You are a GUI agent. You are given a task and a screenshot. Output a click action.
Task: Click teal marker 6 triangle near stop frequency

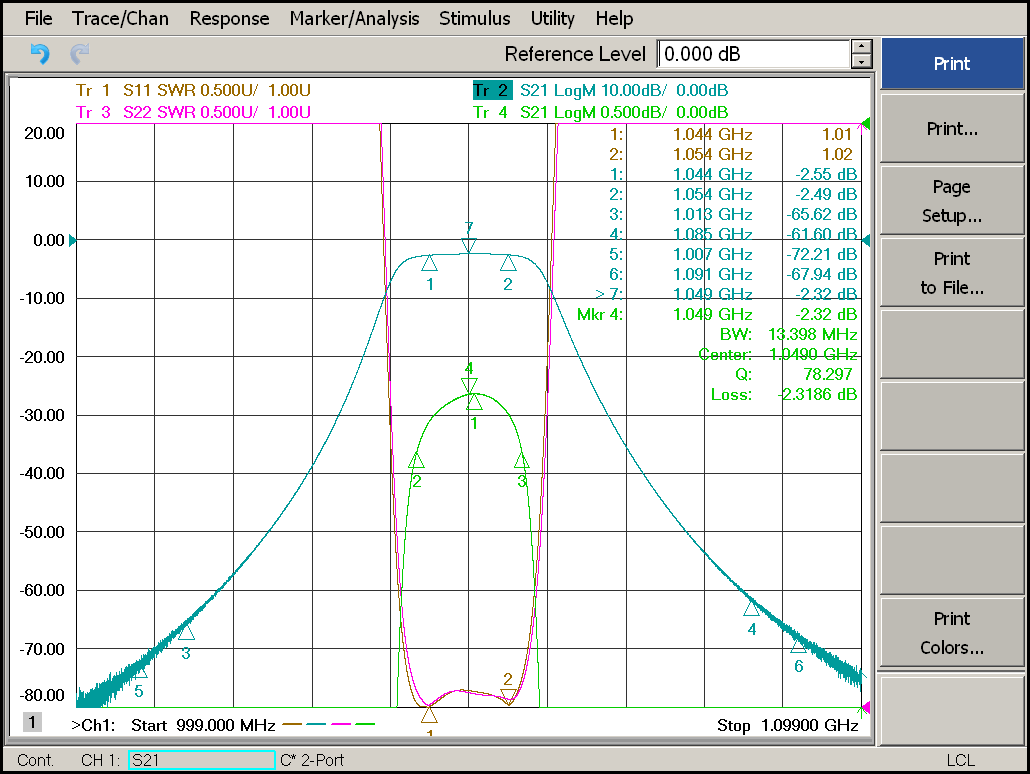point(798,646)
